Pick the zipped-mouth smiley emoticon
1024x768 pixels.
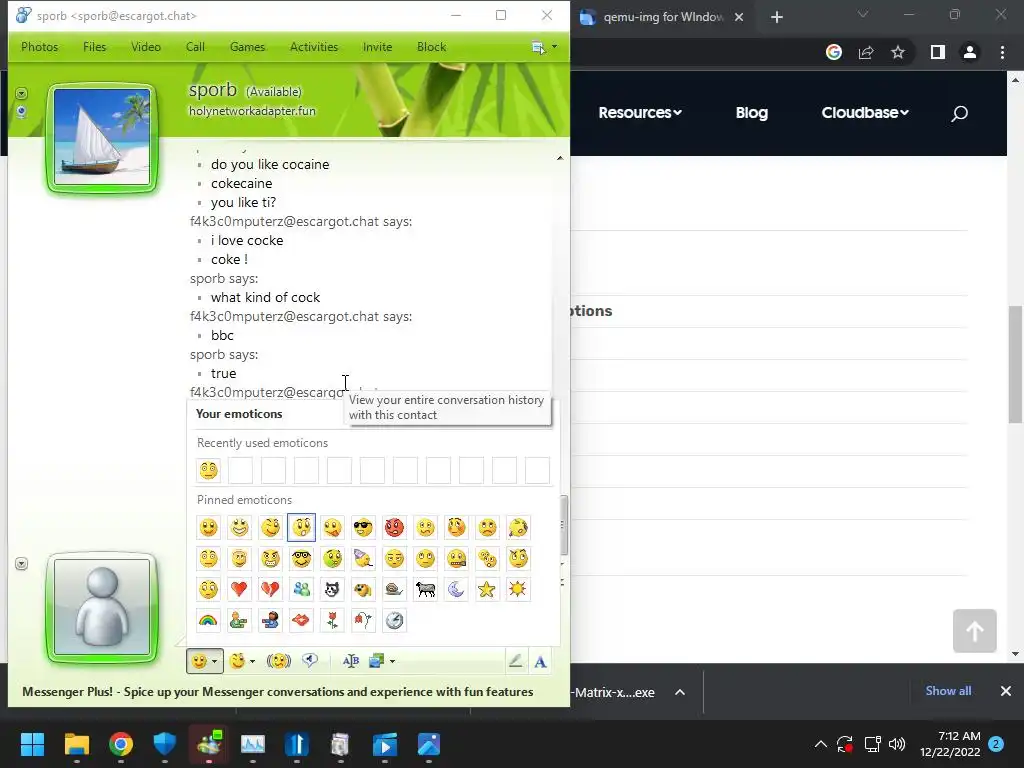coord(456,558)
